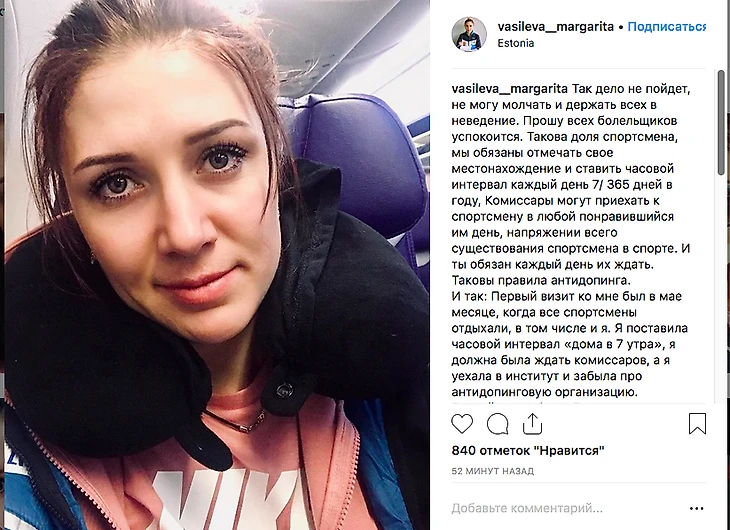Like the post with the heart icon
The height and width of the screenshot is (530, 730).
click(x=462, y=424)
